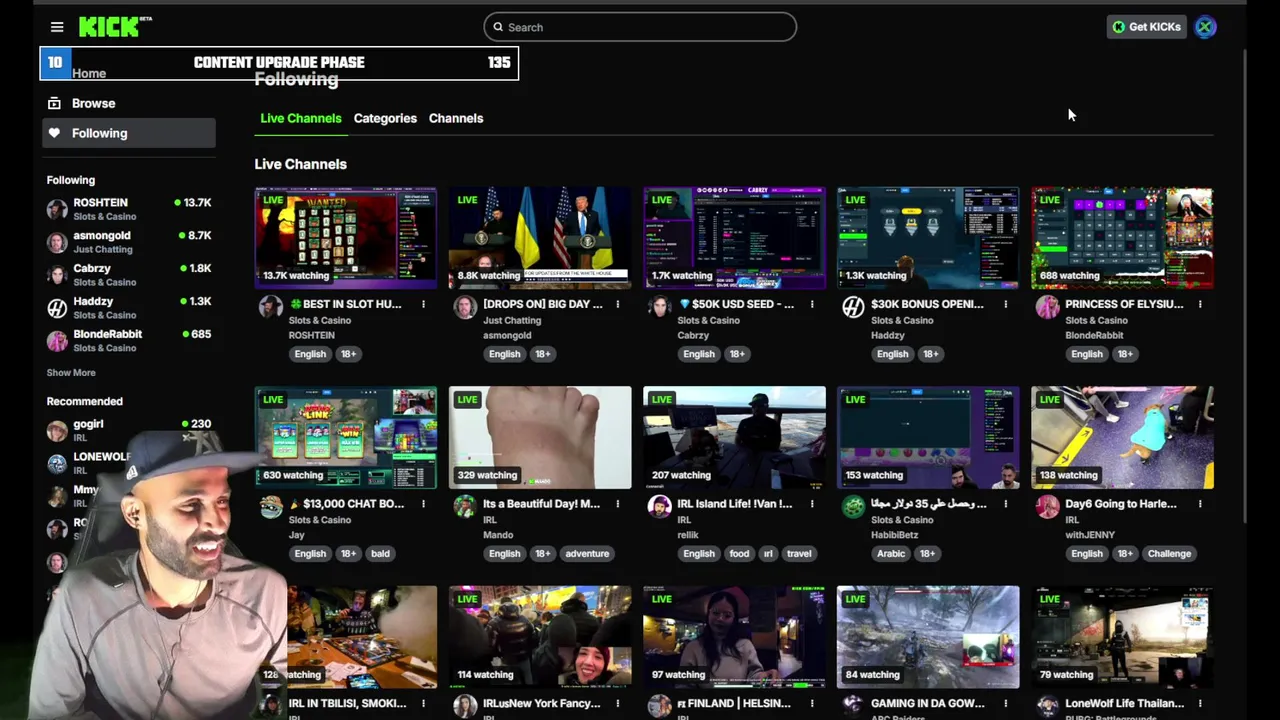The width and height of the screenshot is (1280, 720).
Task: Open options menu for DROPS ON BIG DAY stream
Action: [x=617, y=304]
